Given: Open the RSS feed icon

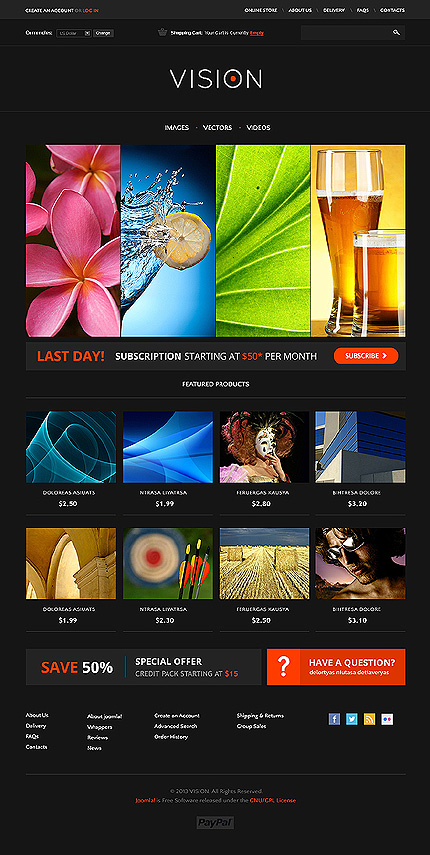Looking at the screenshot, I should [x=370, y=719].
